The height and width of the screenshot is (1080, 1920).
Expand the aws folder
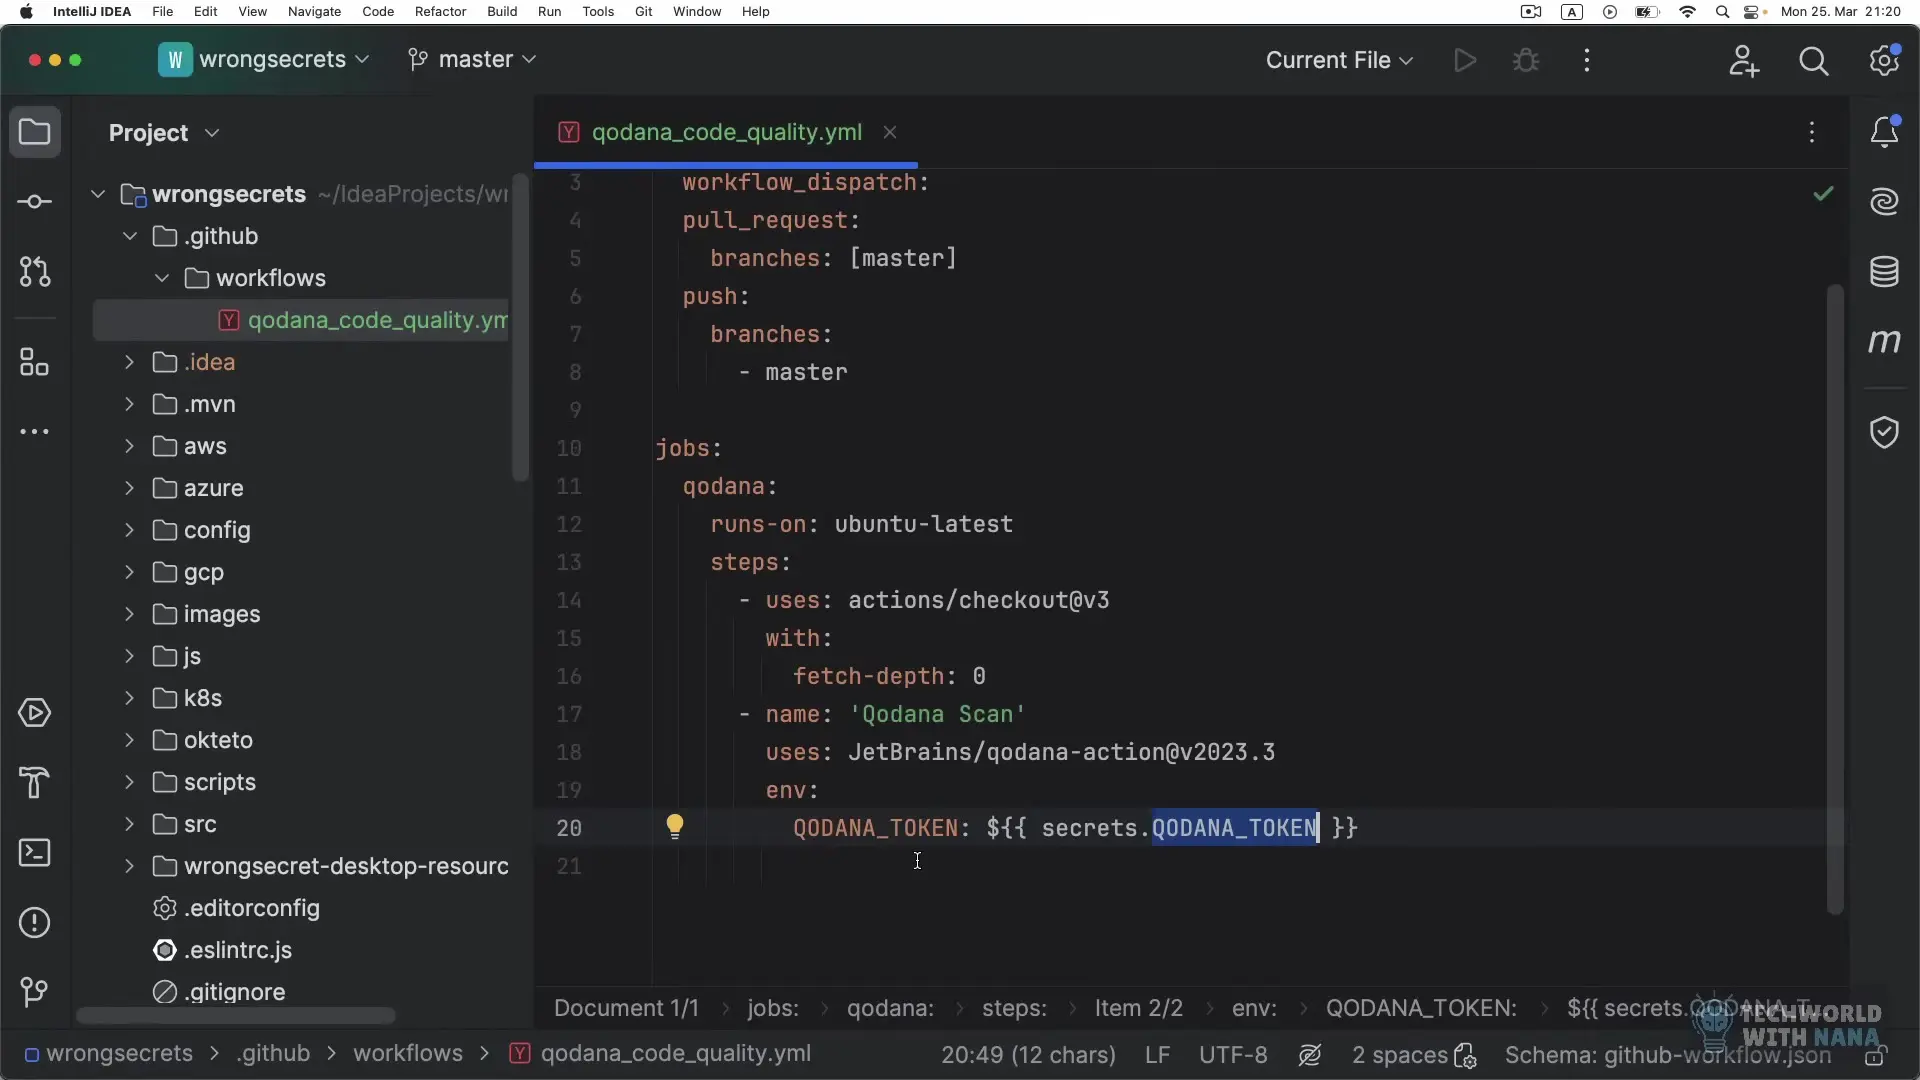(130, 446)
